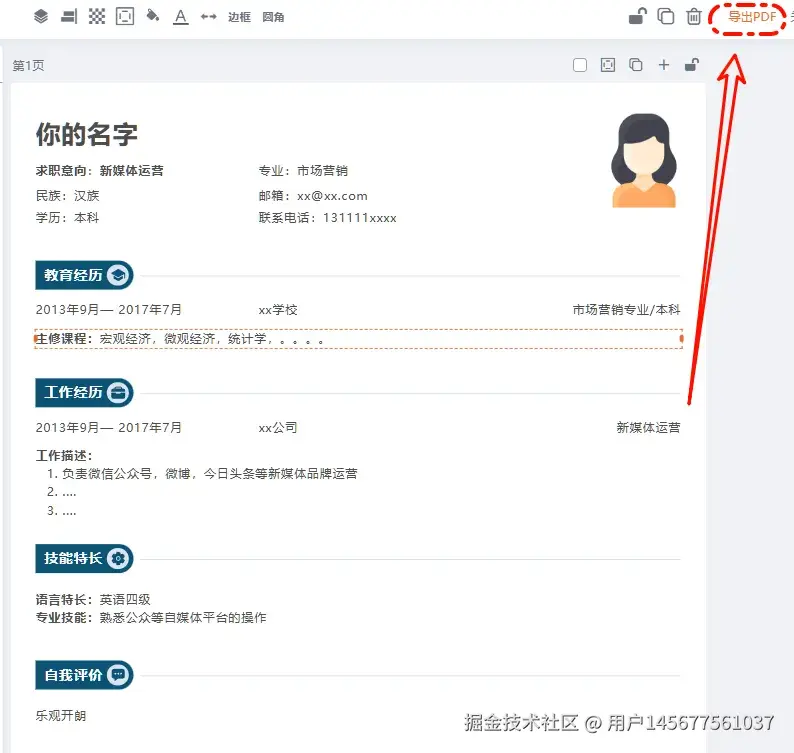Select the 市场营销专业/本科 text
Screen dimensions: 794x753
[x=626, y=309]
